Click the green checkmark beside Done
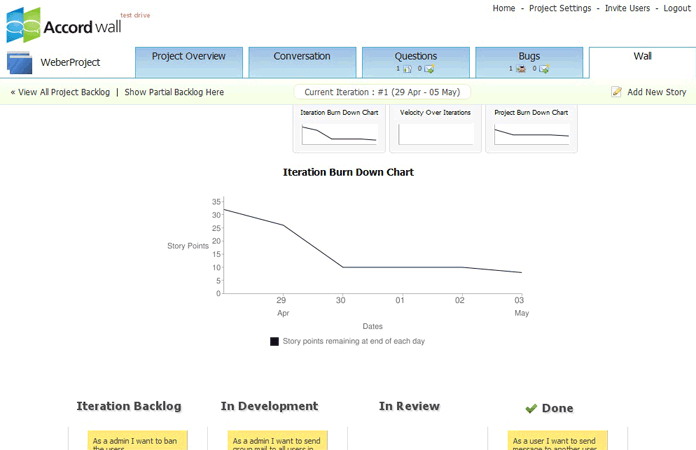696x450 pixels. pos(531,408)
